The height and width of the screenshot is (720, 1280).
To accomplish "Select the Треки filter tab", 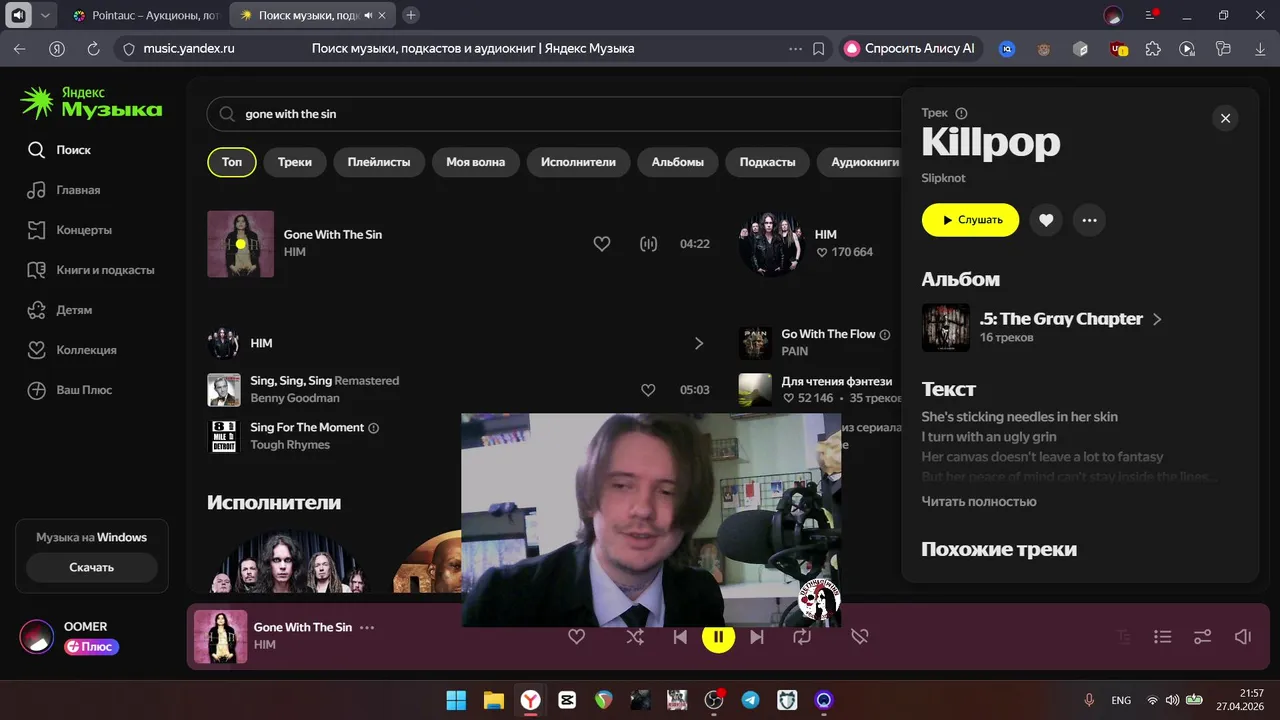I will point(295,162).
